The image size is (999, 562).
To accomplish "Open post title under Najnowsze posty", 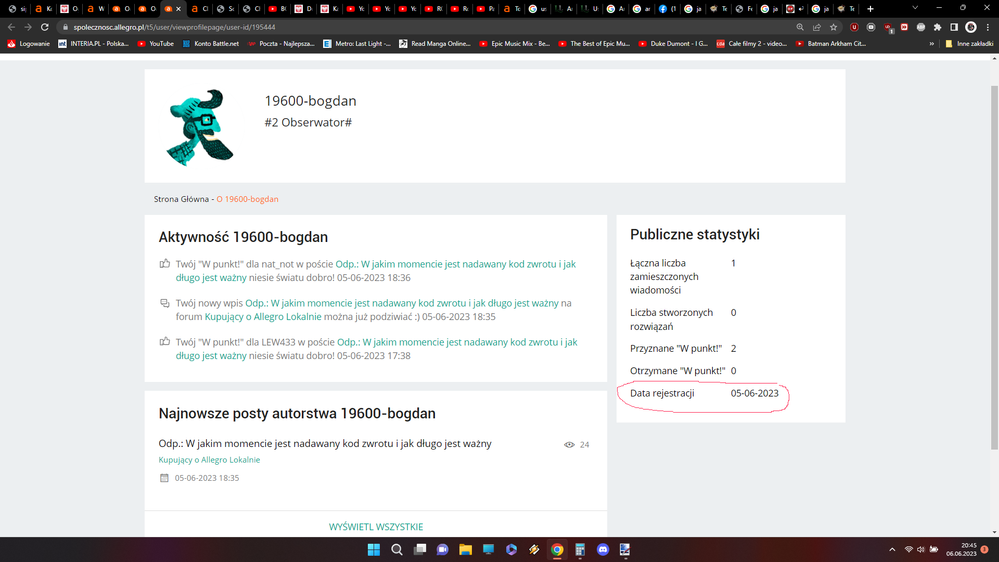I will (x=325, y=443).
